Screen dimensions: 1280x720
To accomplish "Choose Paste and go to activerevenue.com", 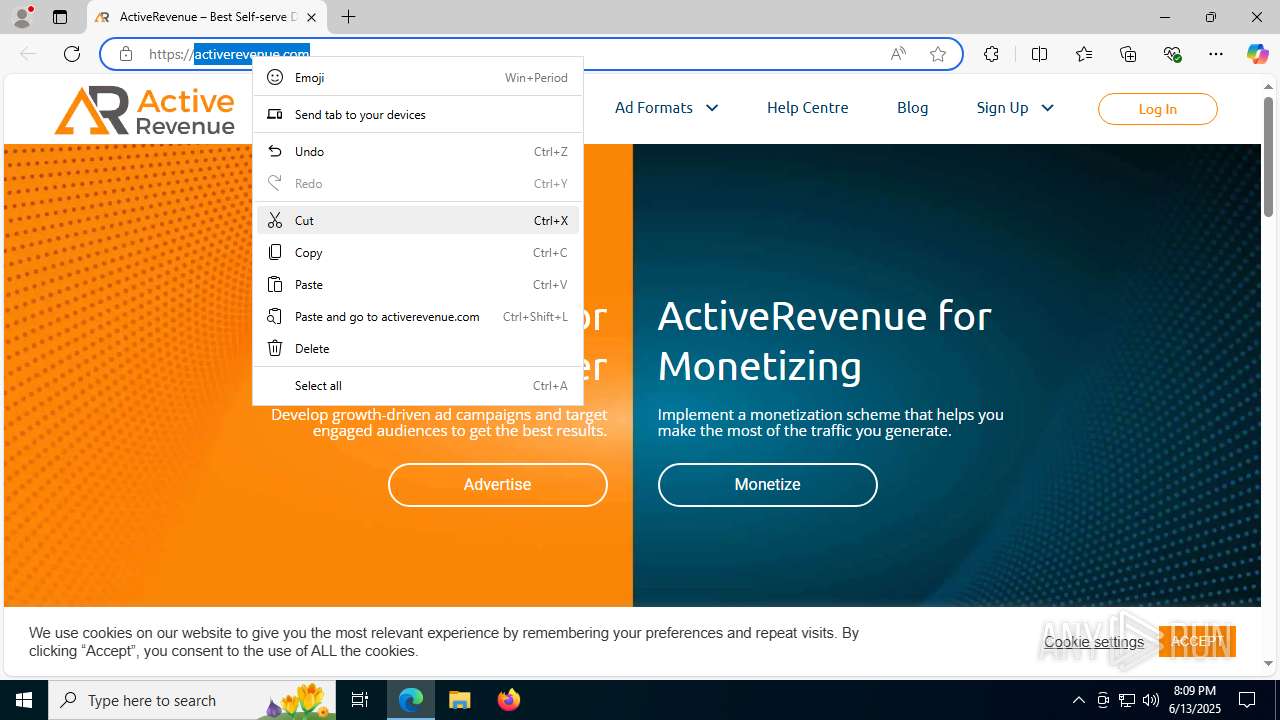I will [x=418, y=316].
